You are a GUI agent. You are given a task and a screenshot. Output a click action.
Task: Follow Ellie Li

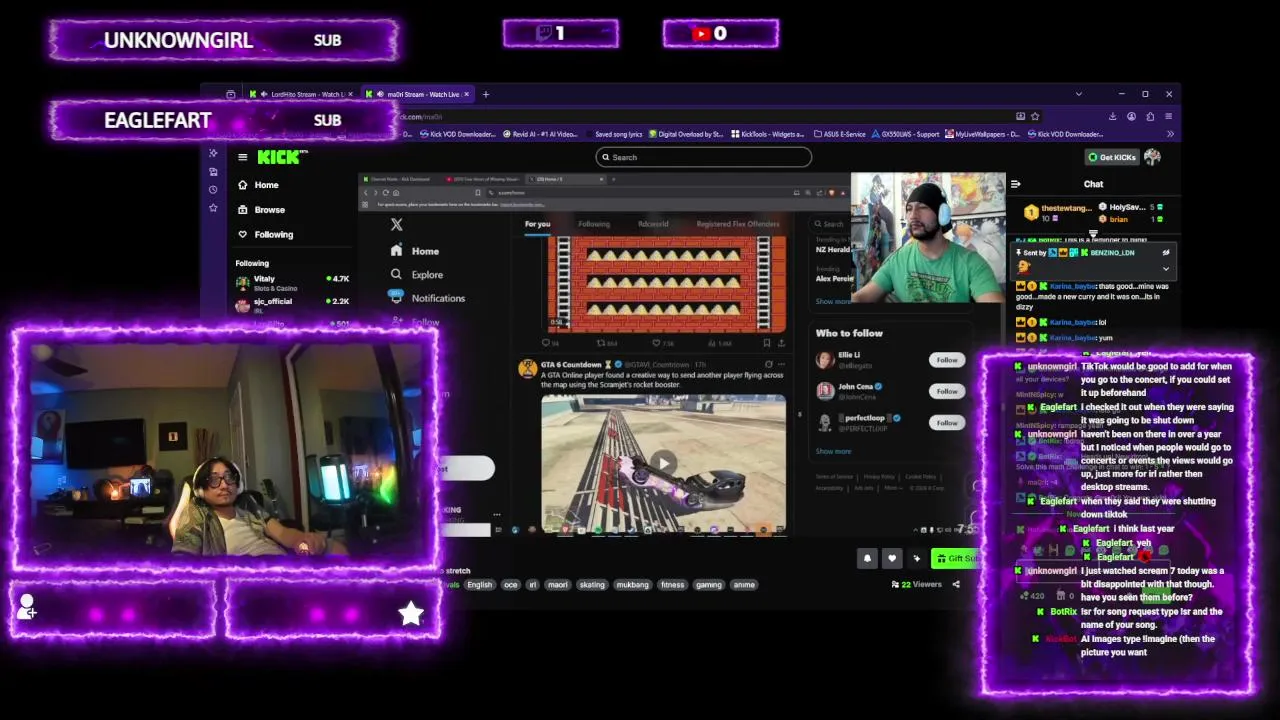[x=947, y=360]
